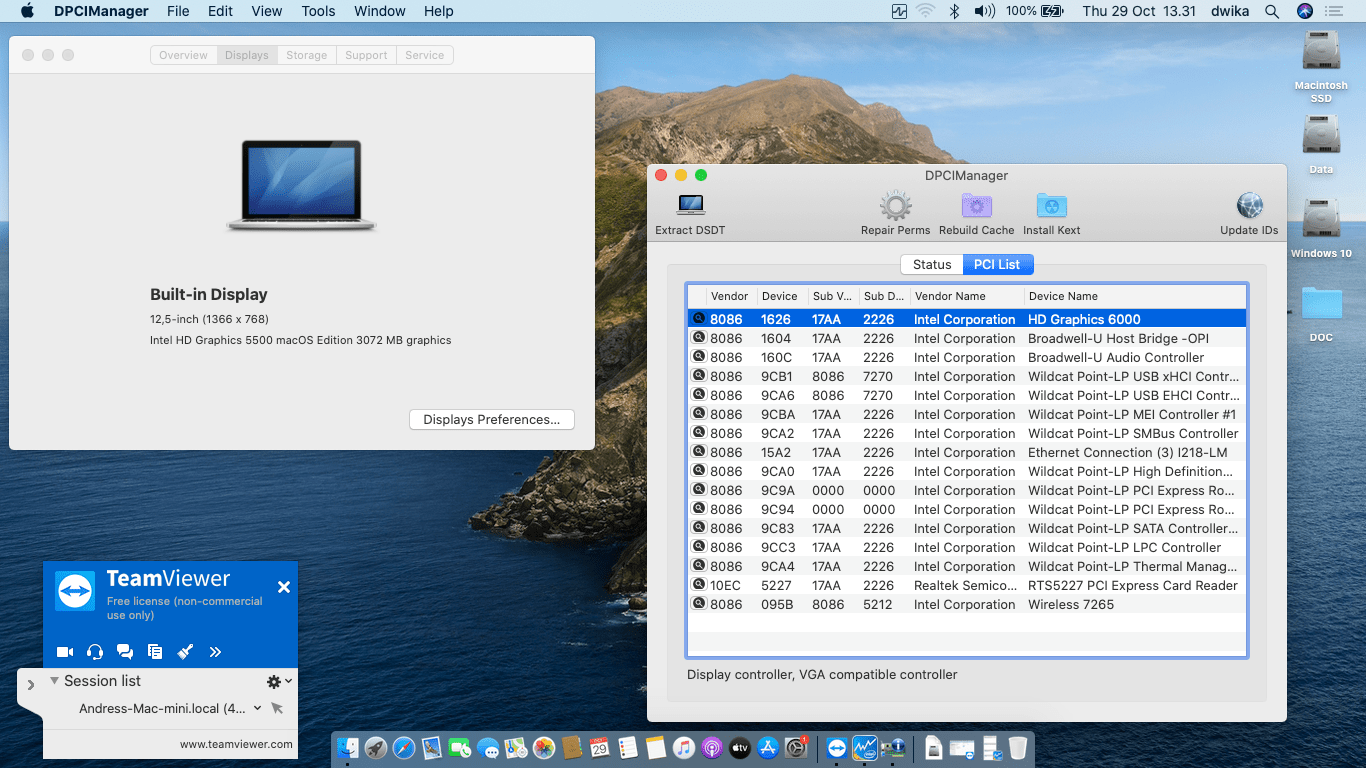Viewport: 1366px width, 768px height.
Task: Select the PCI List tab
Action: pyautogui.click(x=998, y=264)
